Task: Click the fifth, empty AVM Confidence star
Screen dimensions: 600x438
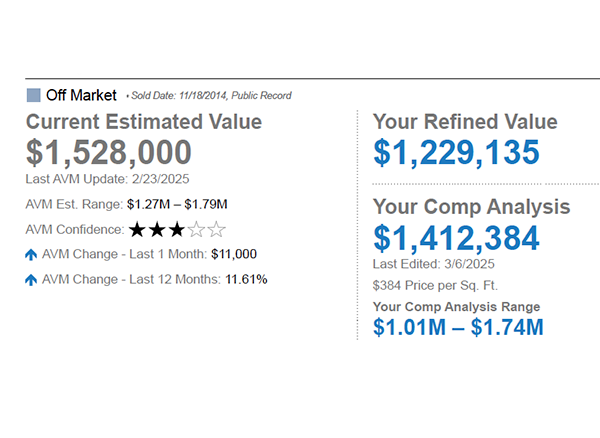Action: point(217,230)
